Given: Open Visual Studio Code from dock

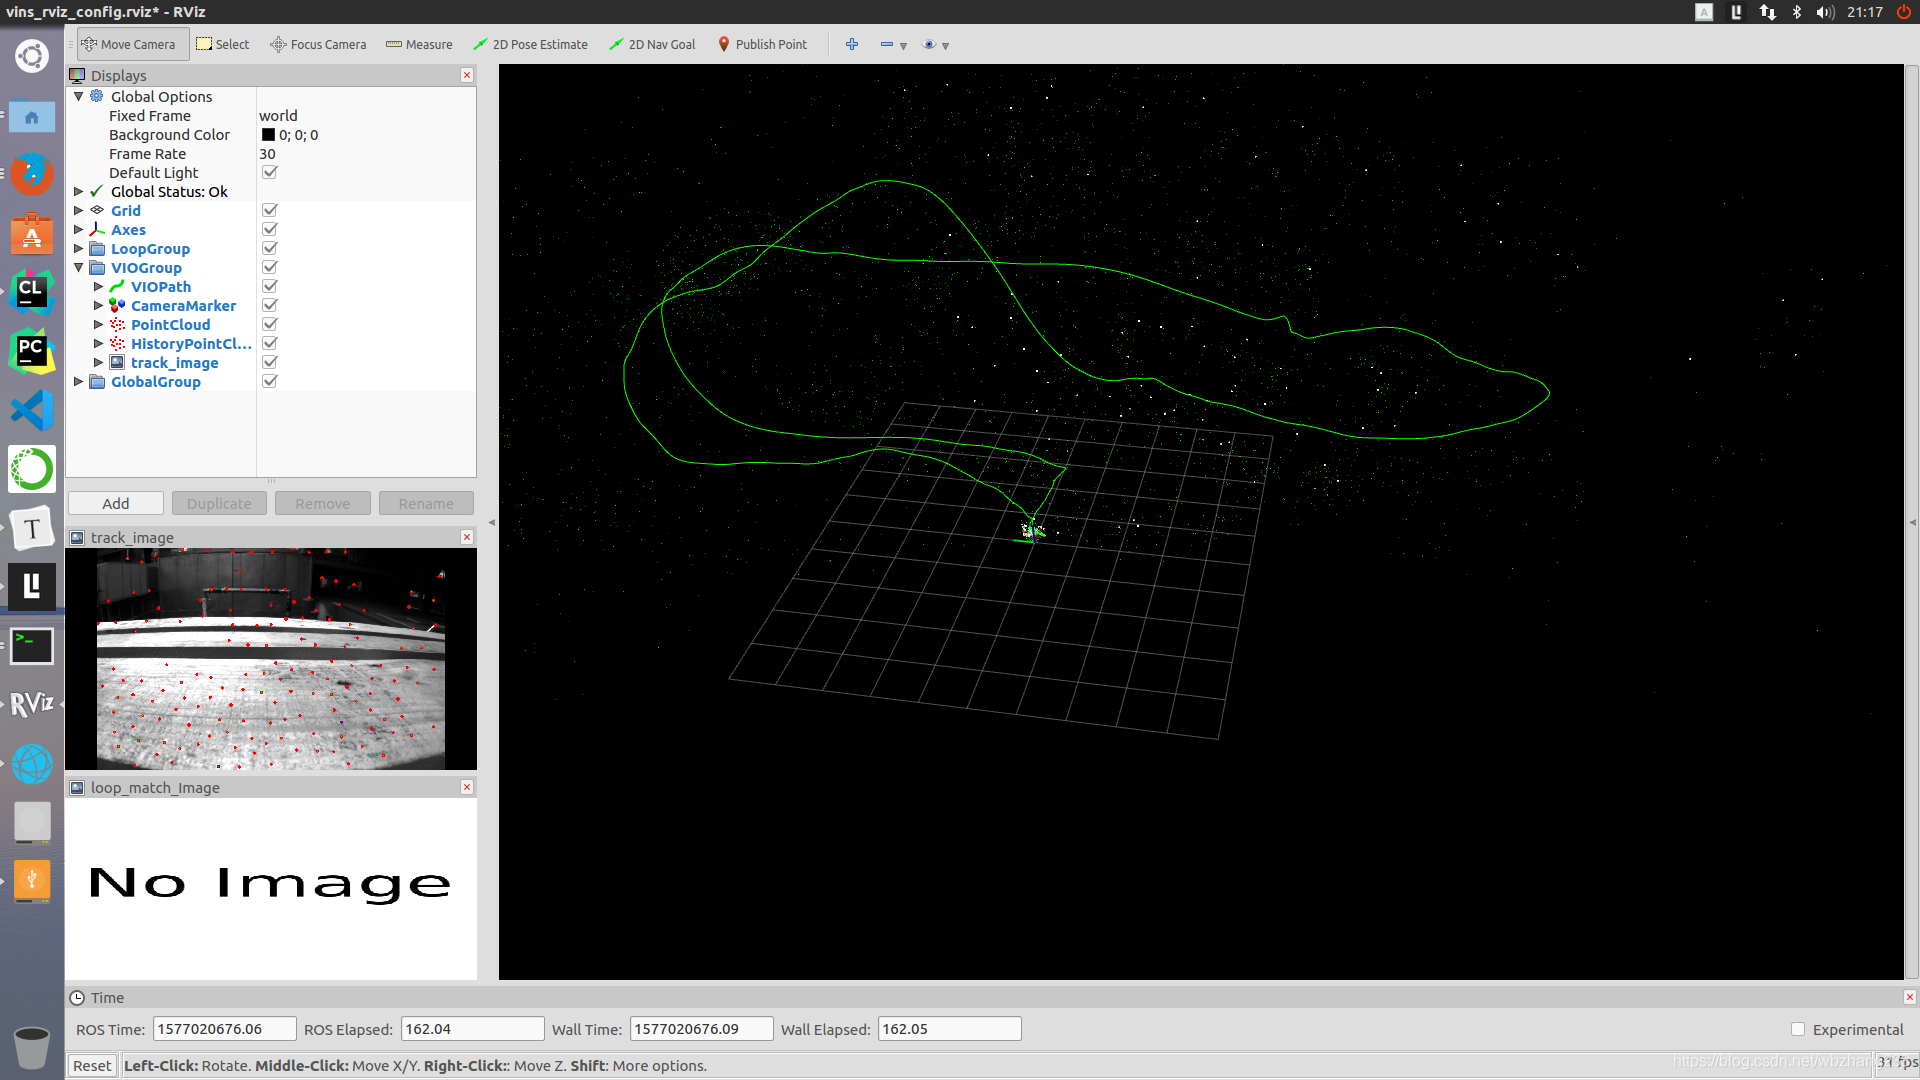Looking at the screenshot, I should pos(31,410).
